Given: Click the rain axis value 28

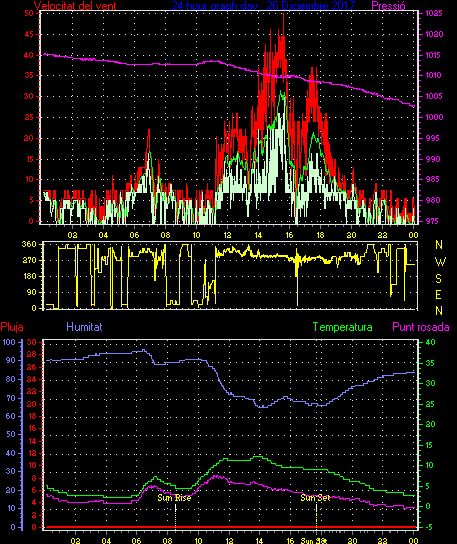Looking at the screenshot, I should click(32, 355).
